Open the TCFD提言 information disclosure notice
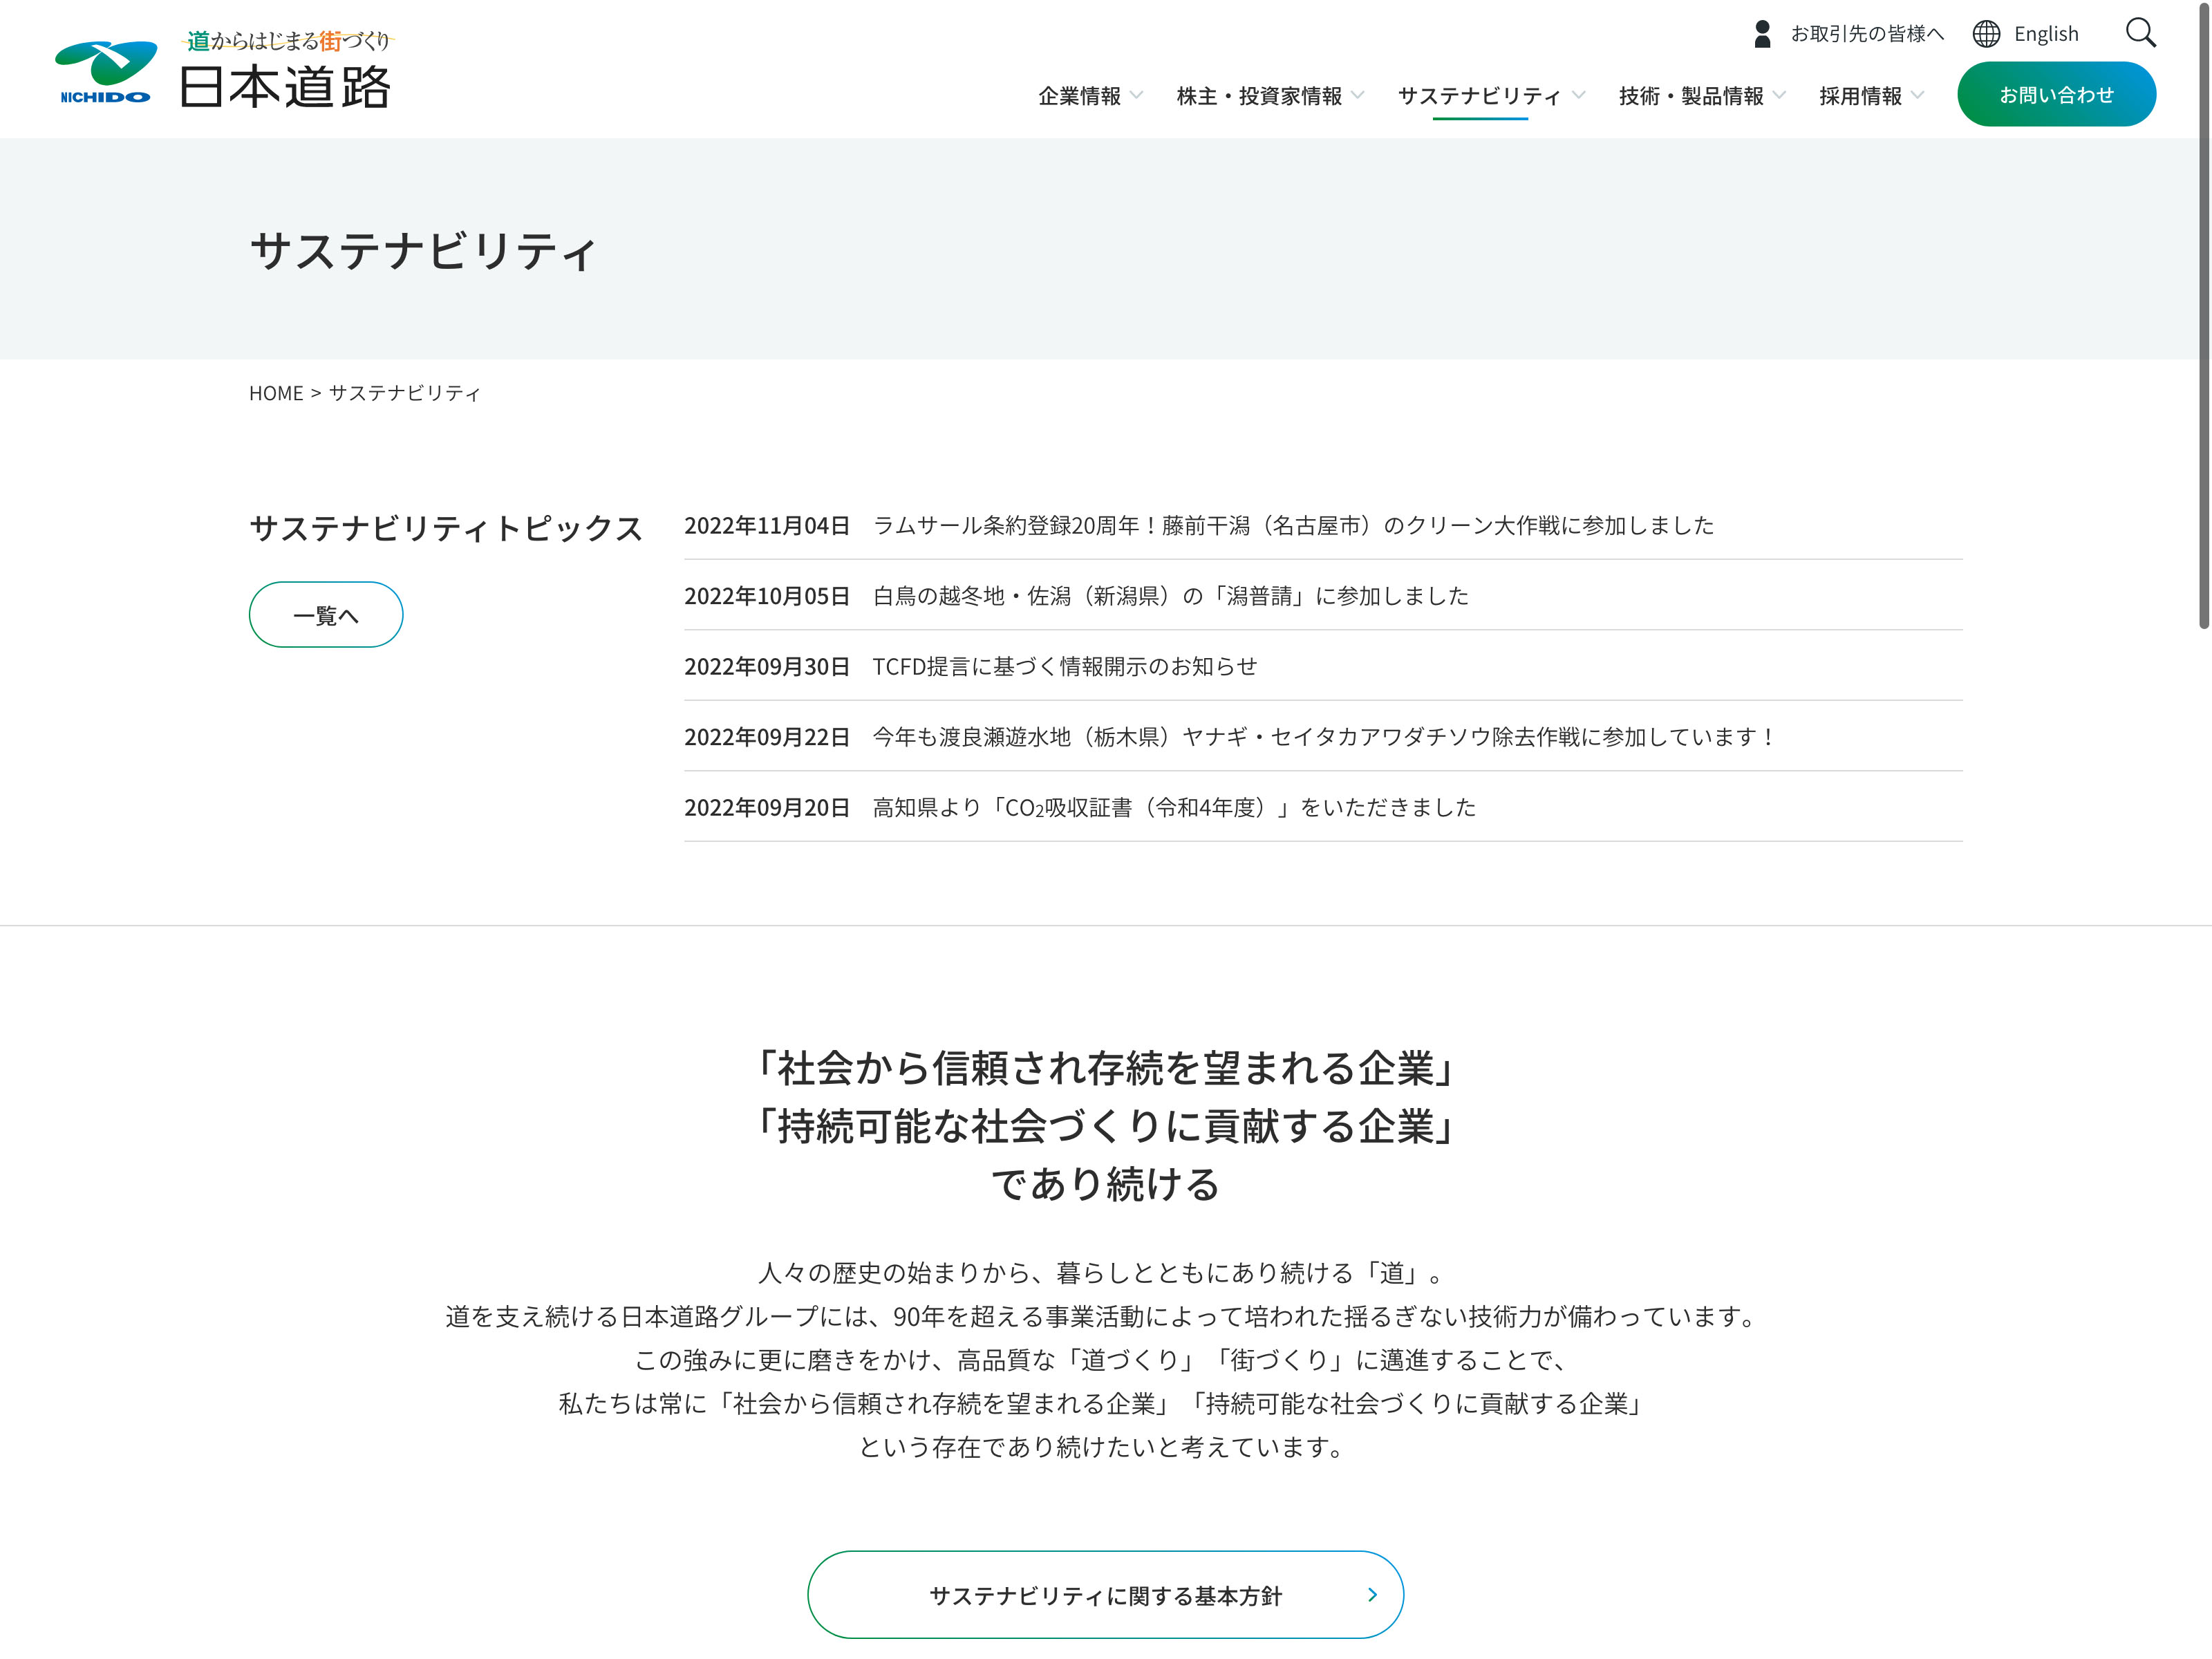The width and height of the screenshot is (2212, 1659). click(x=1064, y=667)
